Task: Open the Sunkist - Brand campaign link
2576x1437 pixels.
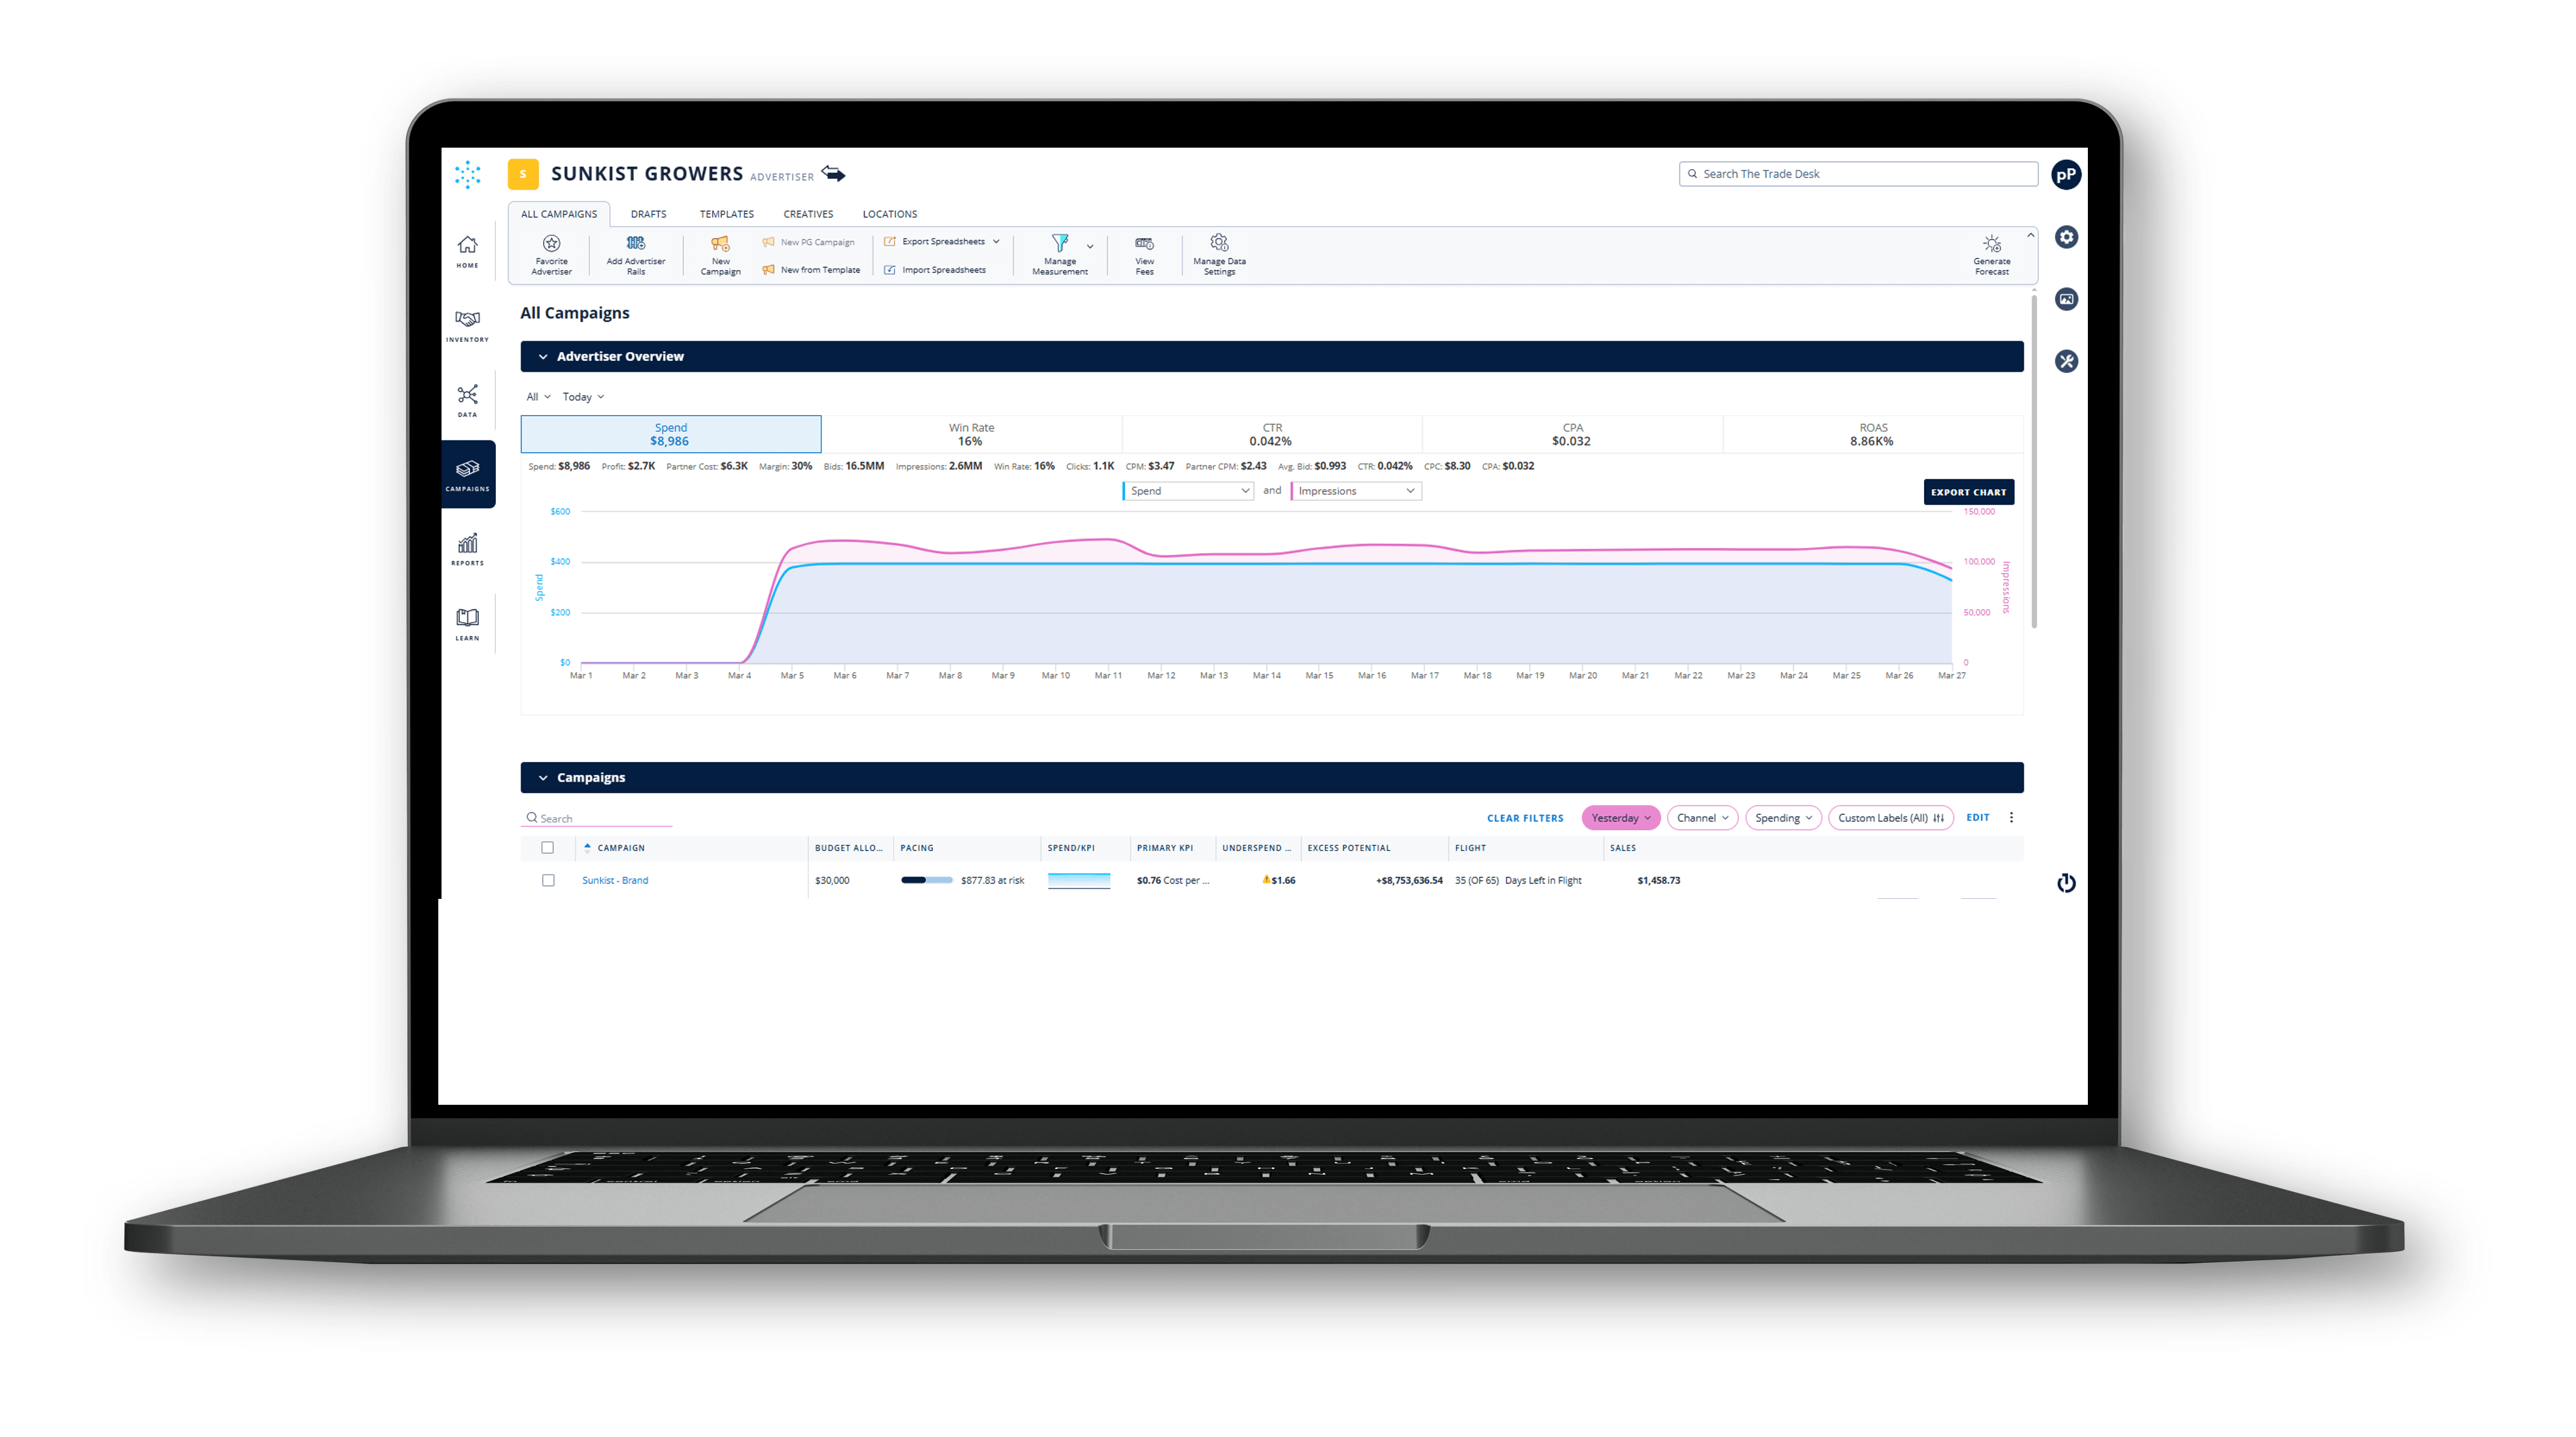Action: (615, 881)
